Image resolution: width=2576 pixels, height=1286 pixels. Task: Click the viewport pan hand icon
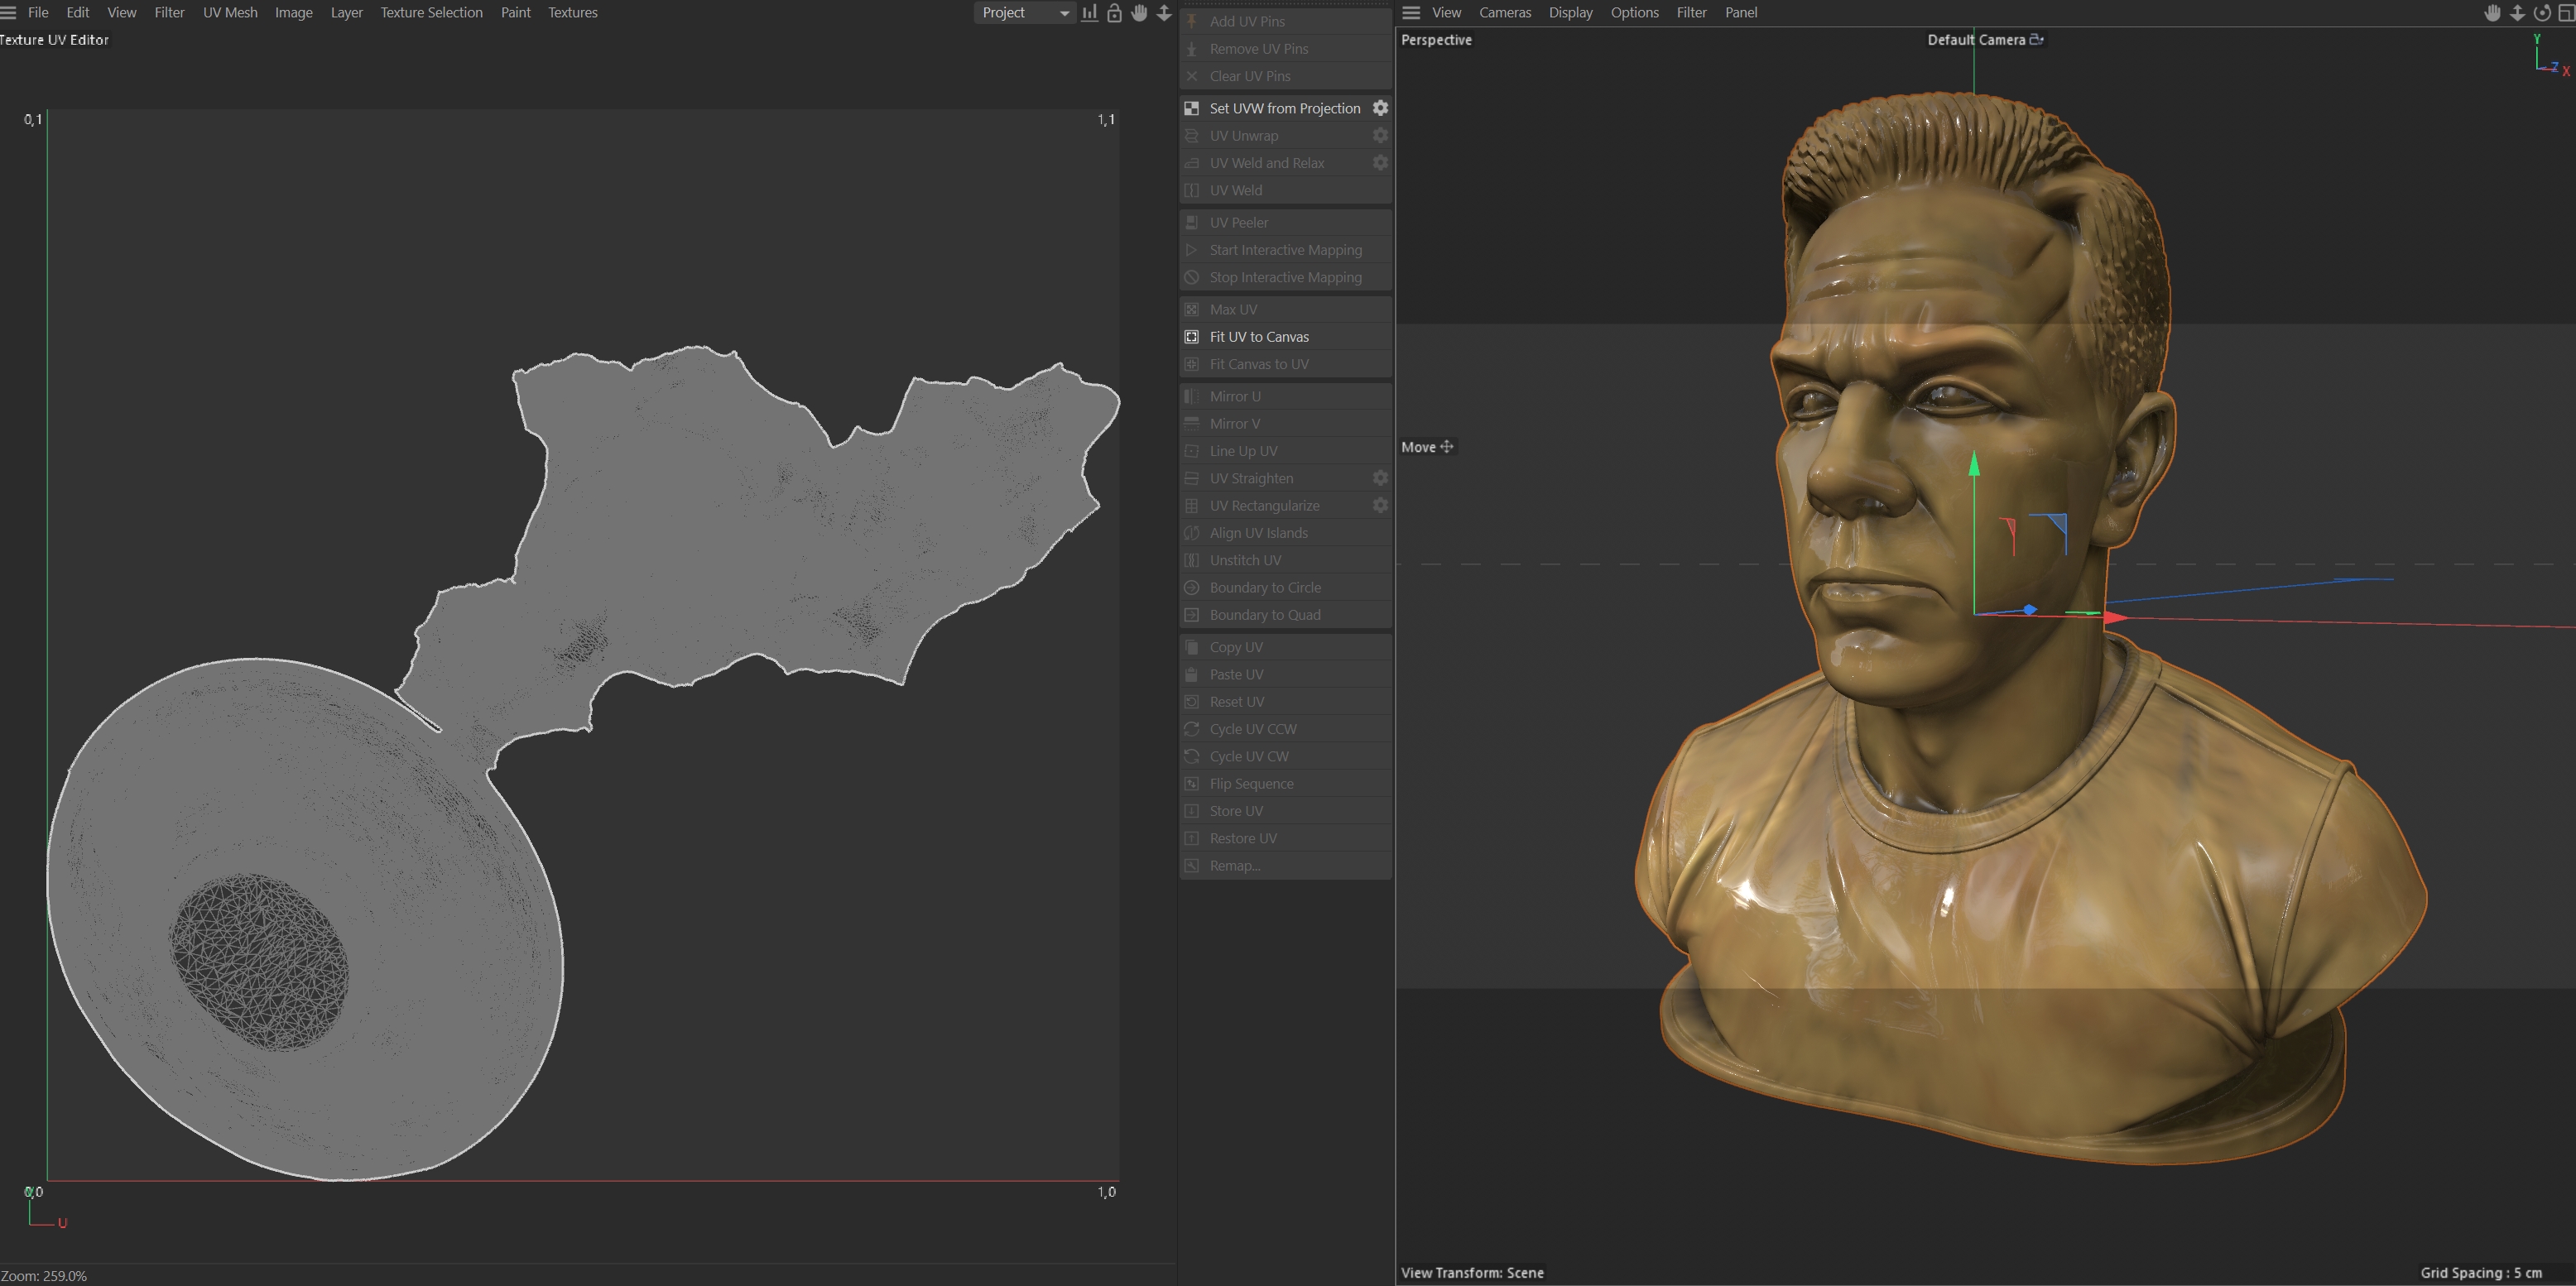coord(2492,13)
